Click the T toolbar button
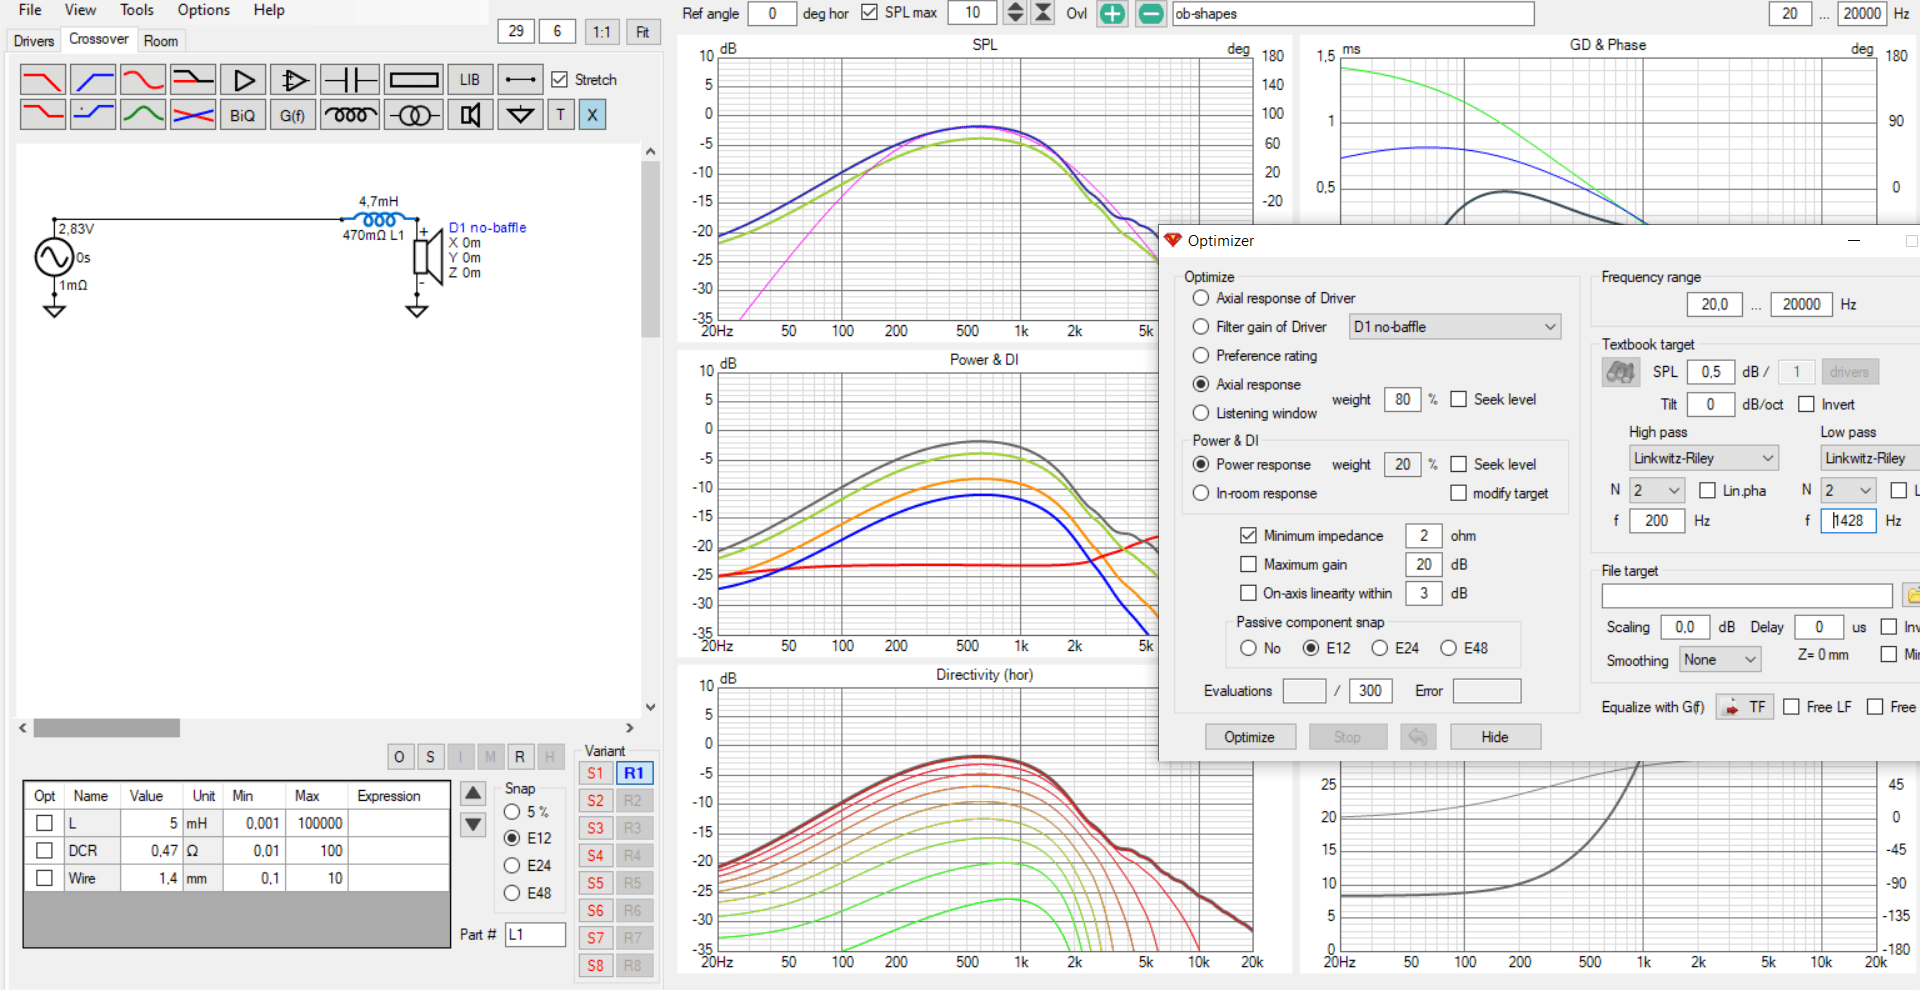 pos(561,115)
